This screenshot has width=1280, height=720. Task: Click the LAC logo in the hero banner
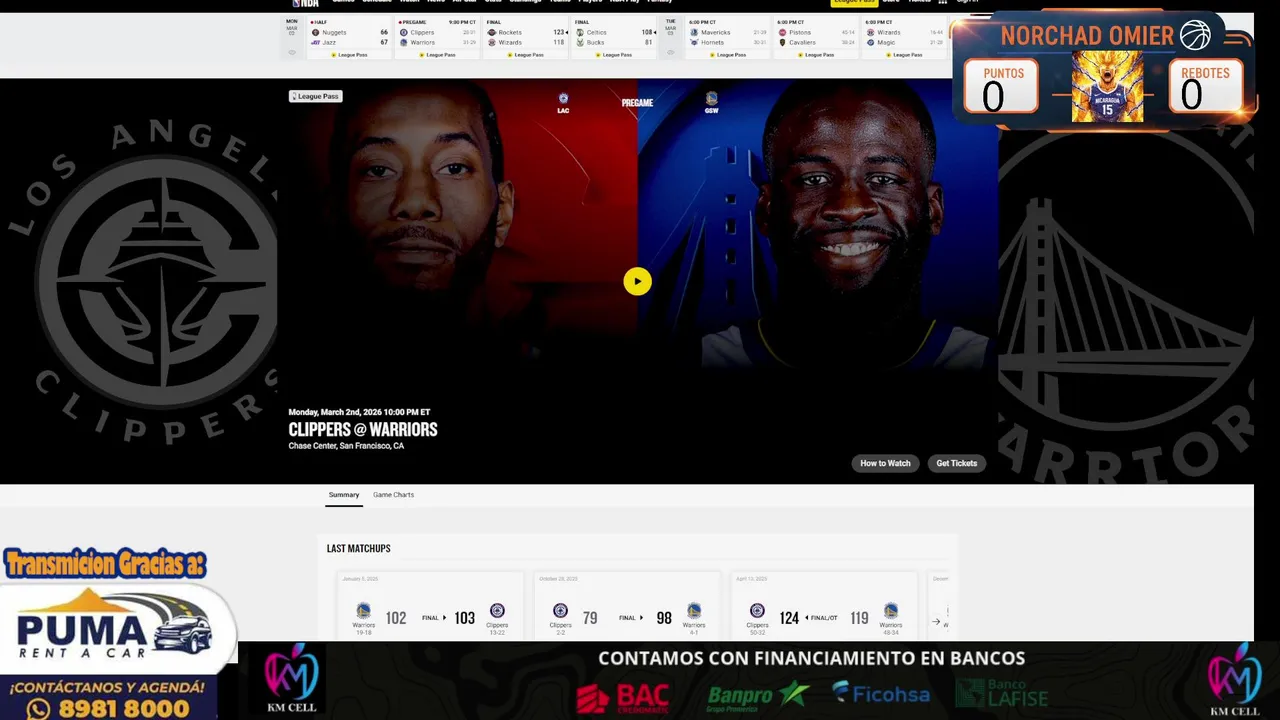point(563,98)
